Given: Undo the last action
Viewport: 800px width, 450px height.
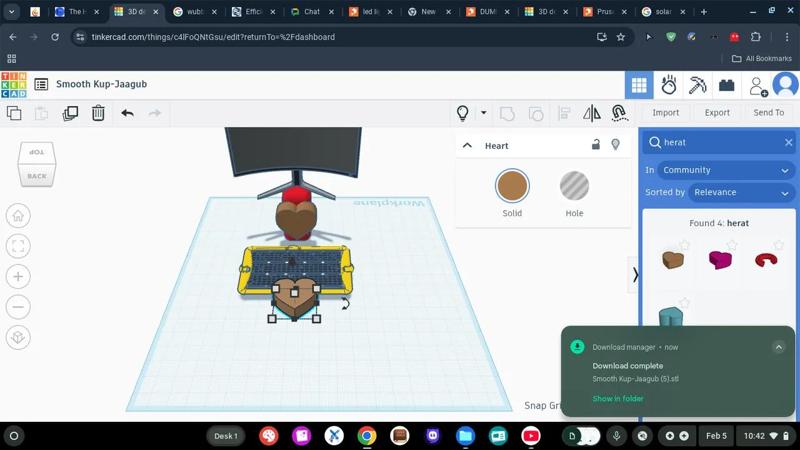Looking at the screenshot, I should click(x=128, y=113).
